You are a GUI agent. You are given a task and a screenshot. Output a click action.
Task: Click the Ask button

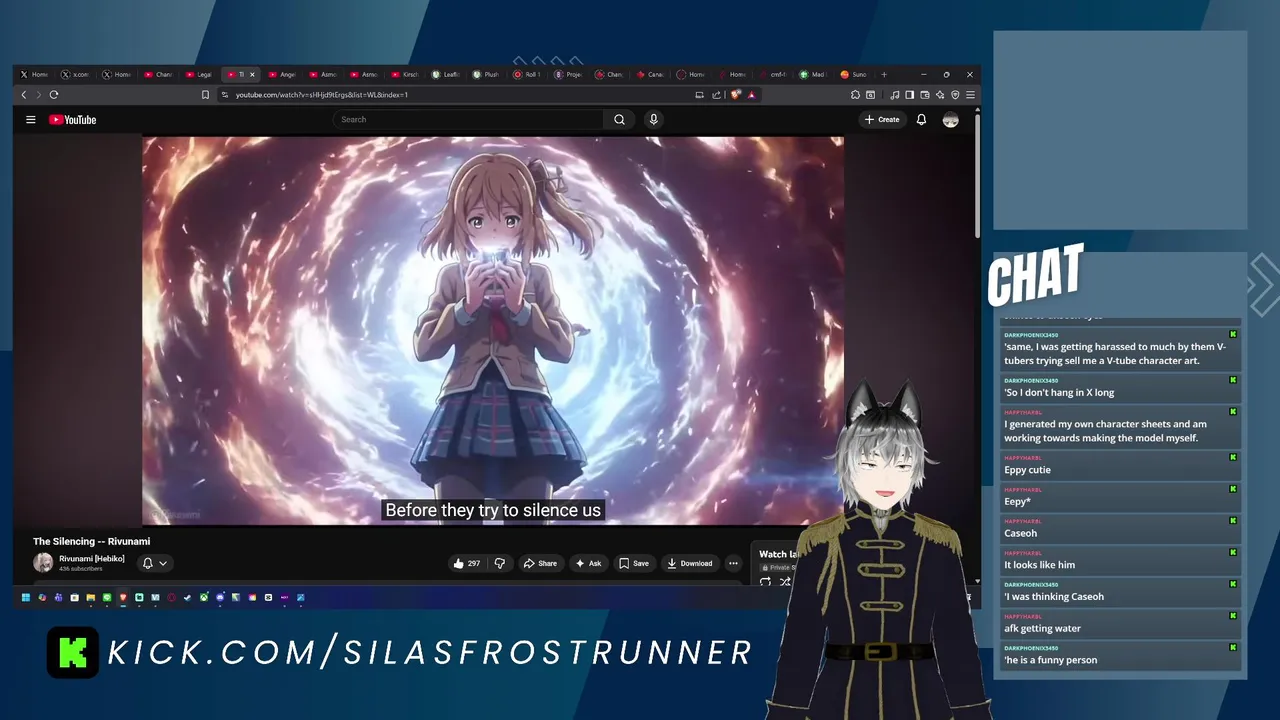588,563
